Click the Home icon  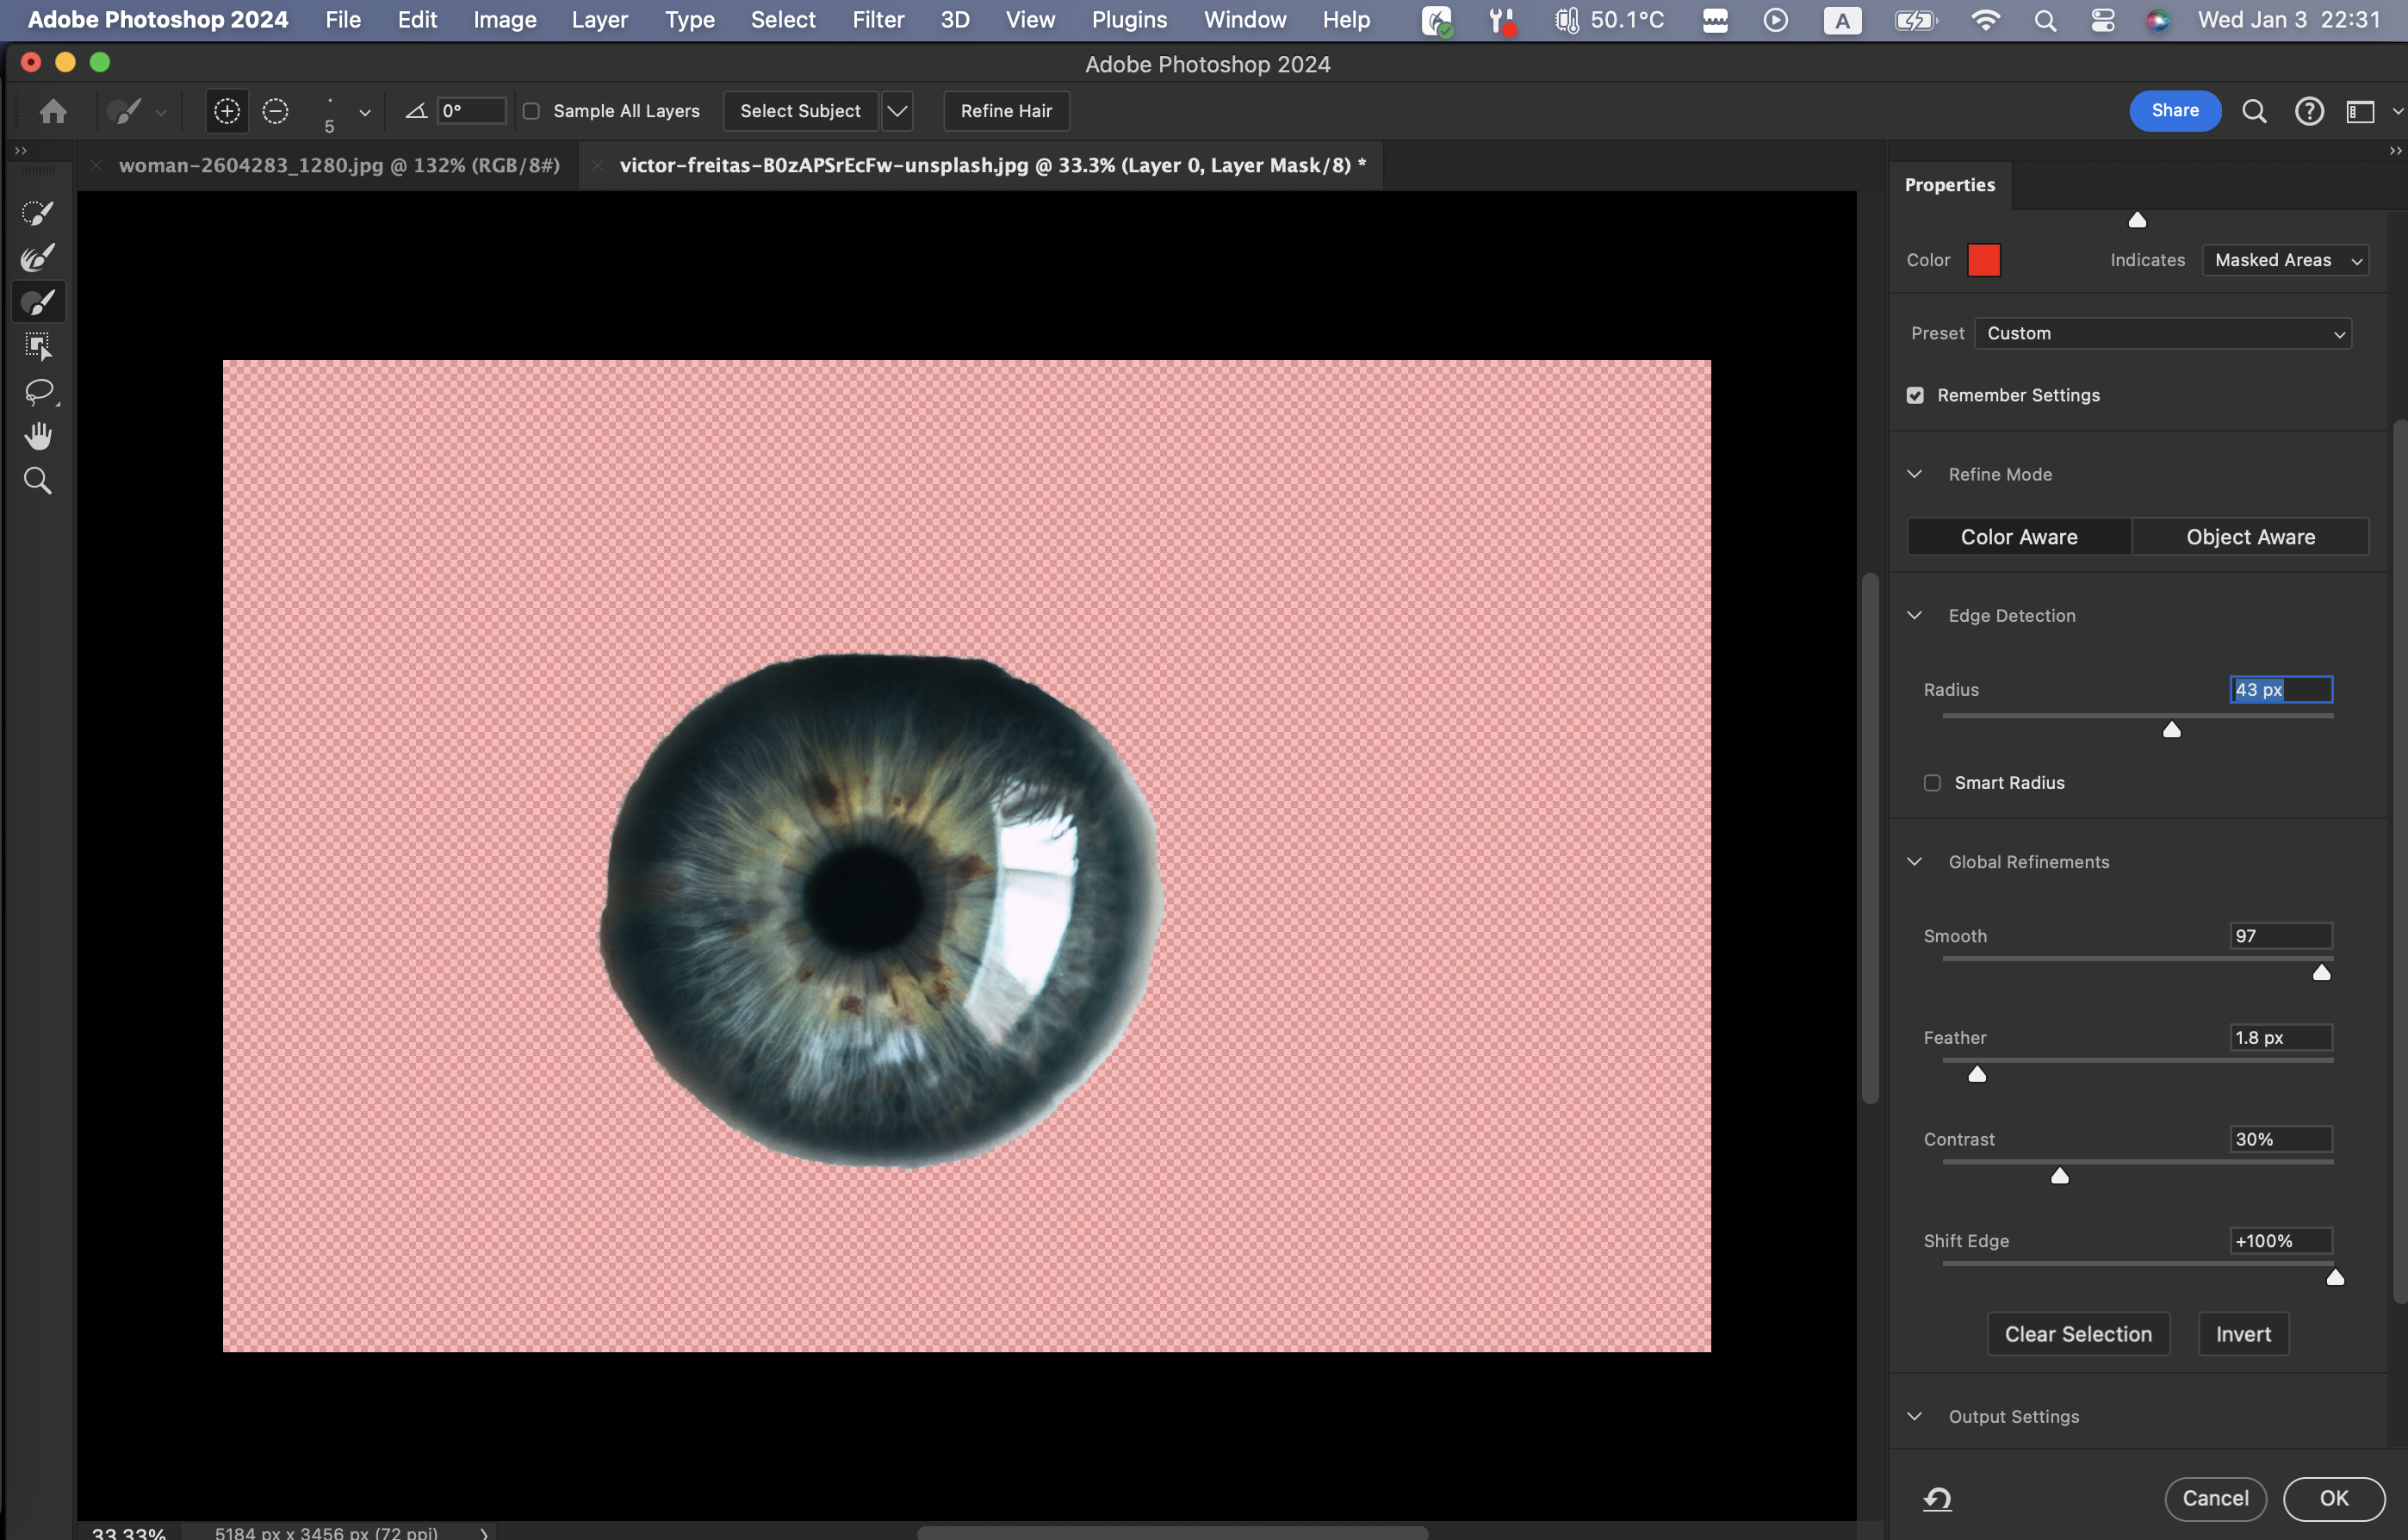point(53,111)
